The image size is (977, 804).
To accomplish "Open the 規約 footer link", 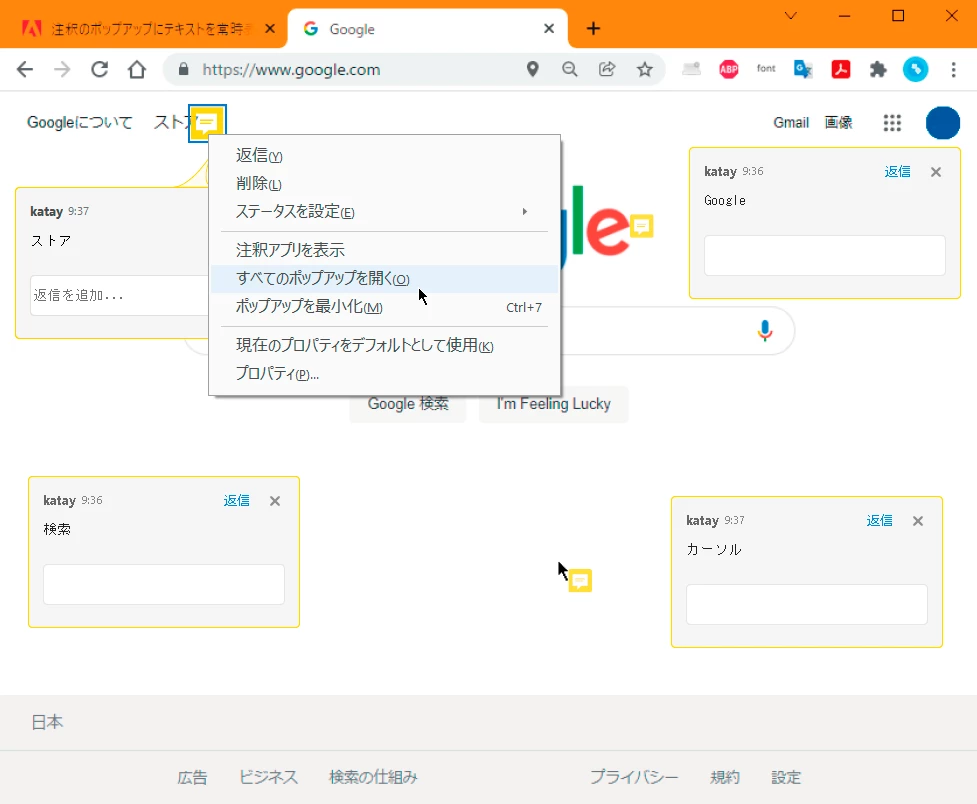I will [x=725, y=778].
